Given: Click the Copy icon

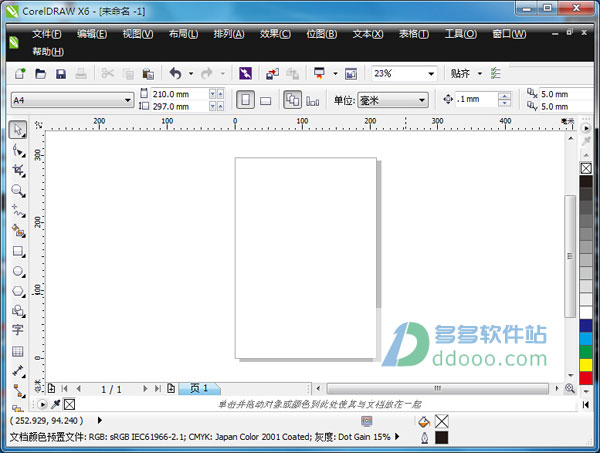Looking at the screenshot, I should 128,73.
